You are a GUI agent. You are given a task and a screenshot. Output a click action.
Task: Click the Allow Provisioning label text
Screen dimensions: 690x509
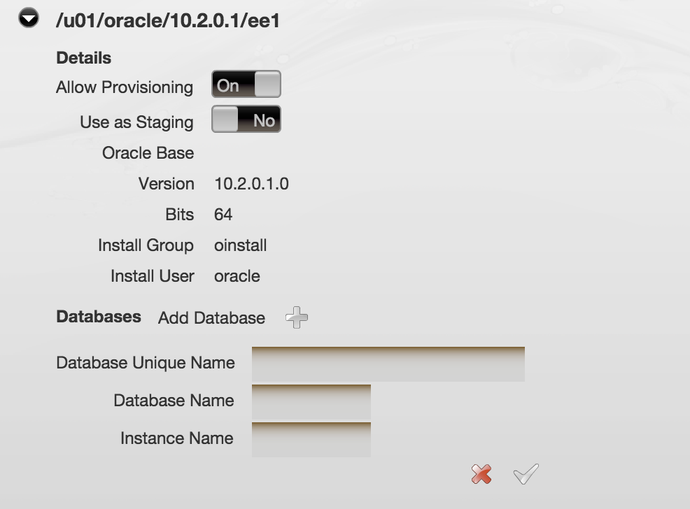pyautogui.click(x=124, y=87)
